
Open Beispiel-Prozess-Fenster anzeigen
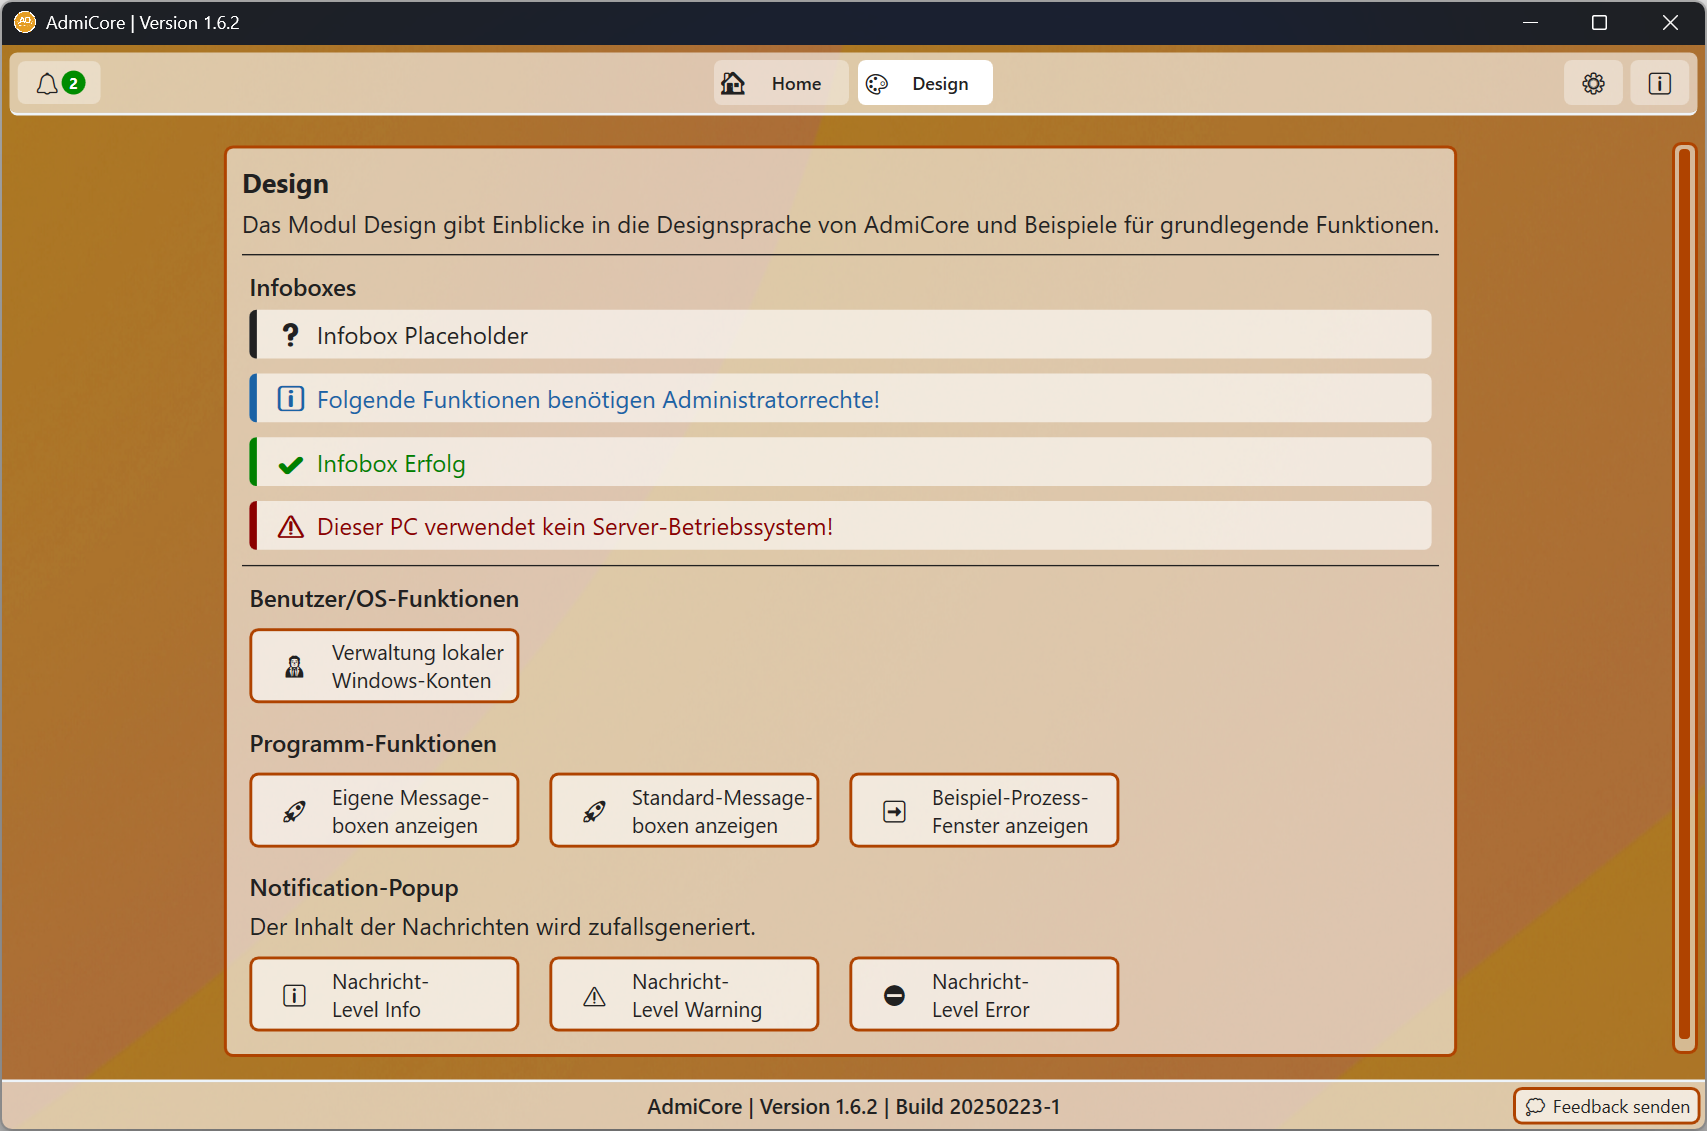click(x=984, y=810)
